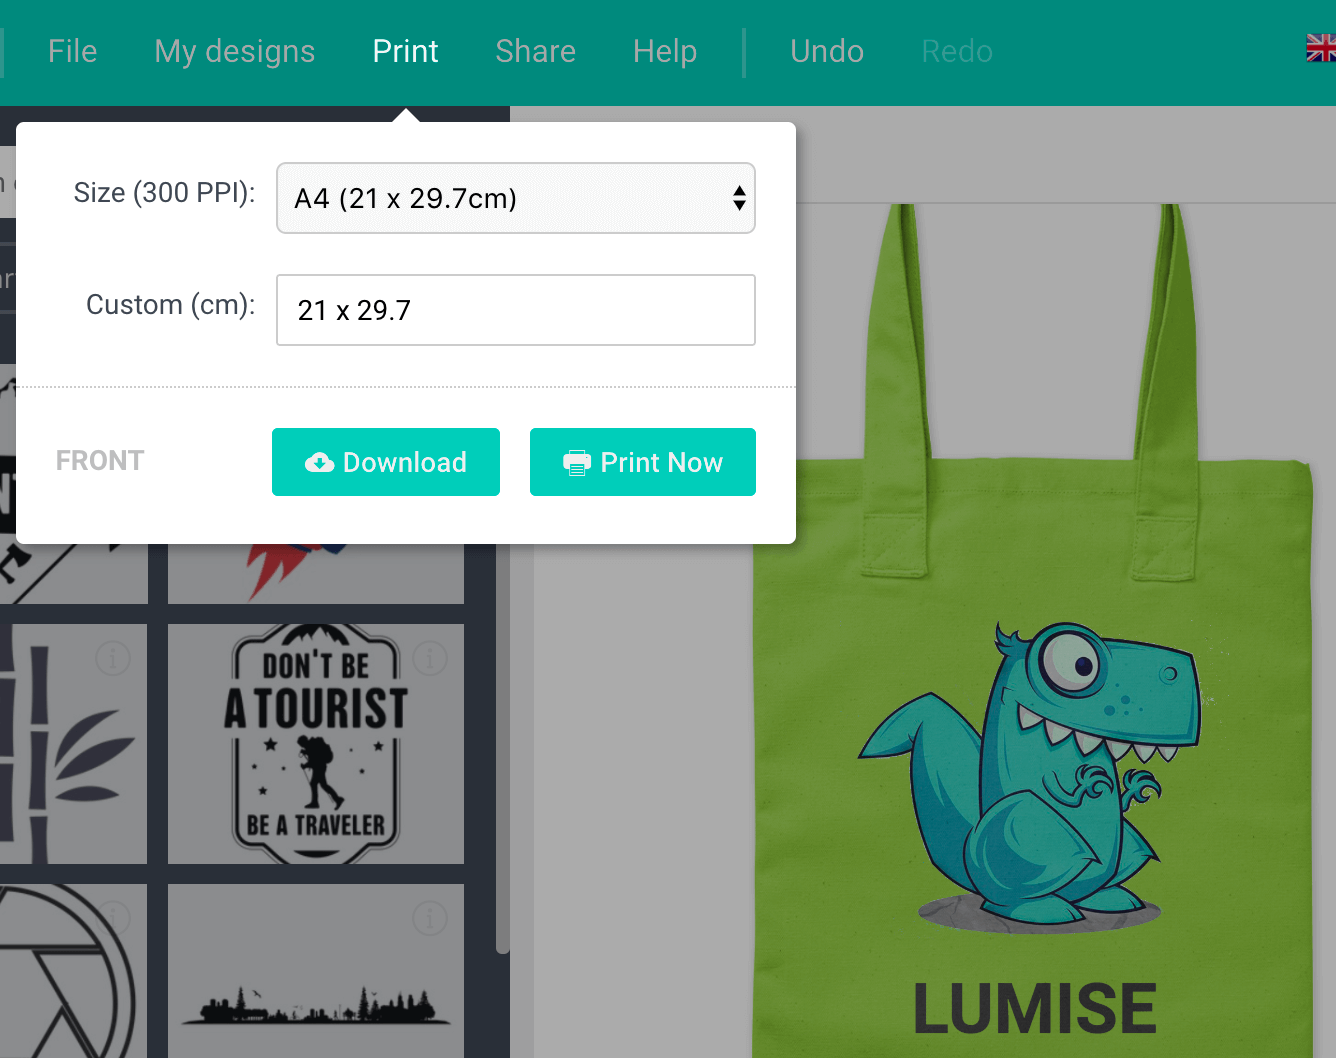
Task: Select the dinosaur graphic on the tote bag
Action: point(1030,776)
